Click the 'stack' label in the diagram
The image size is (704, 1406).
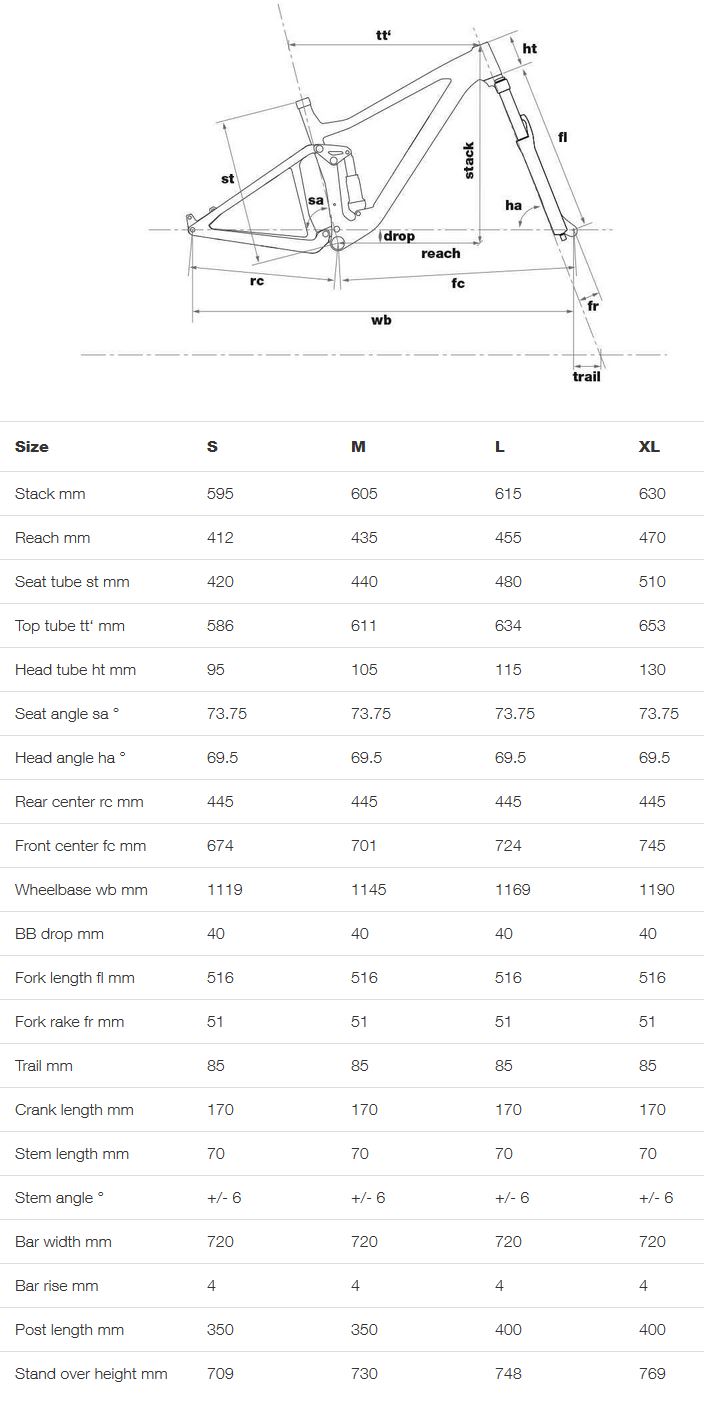[469, 161]
